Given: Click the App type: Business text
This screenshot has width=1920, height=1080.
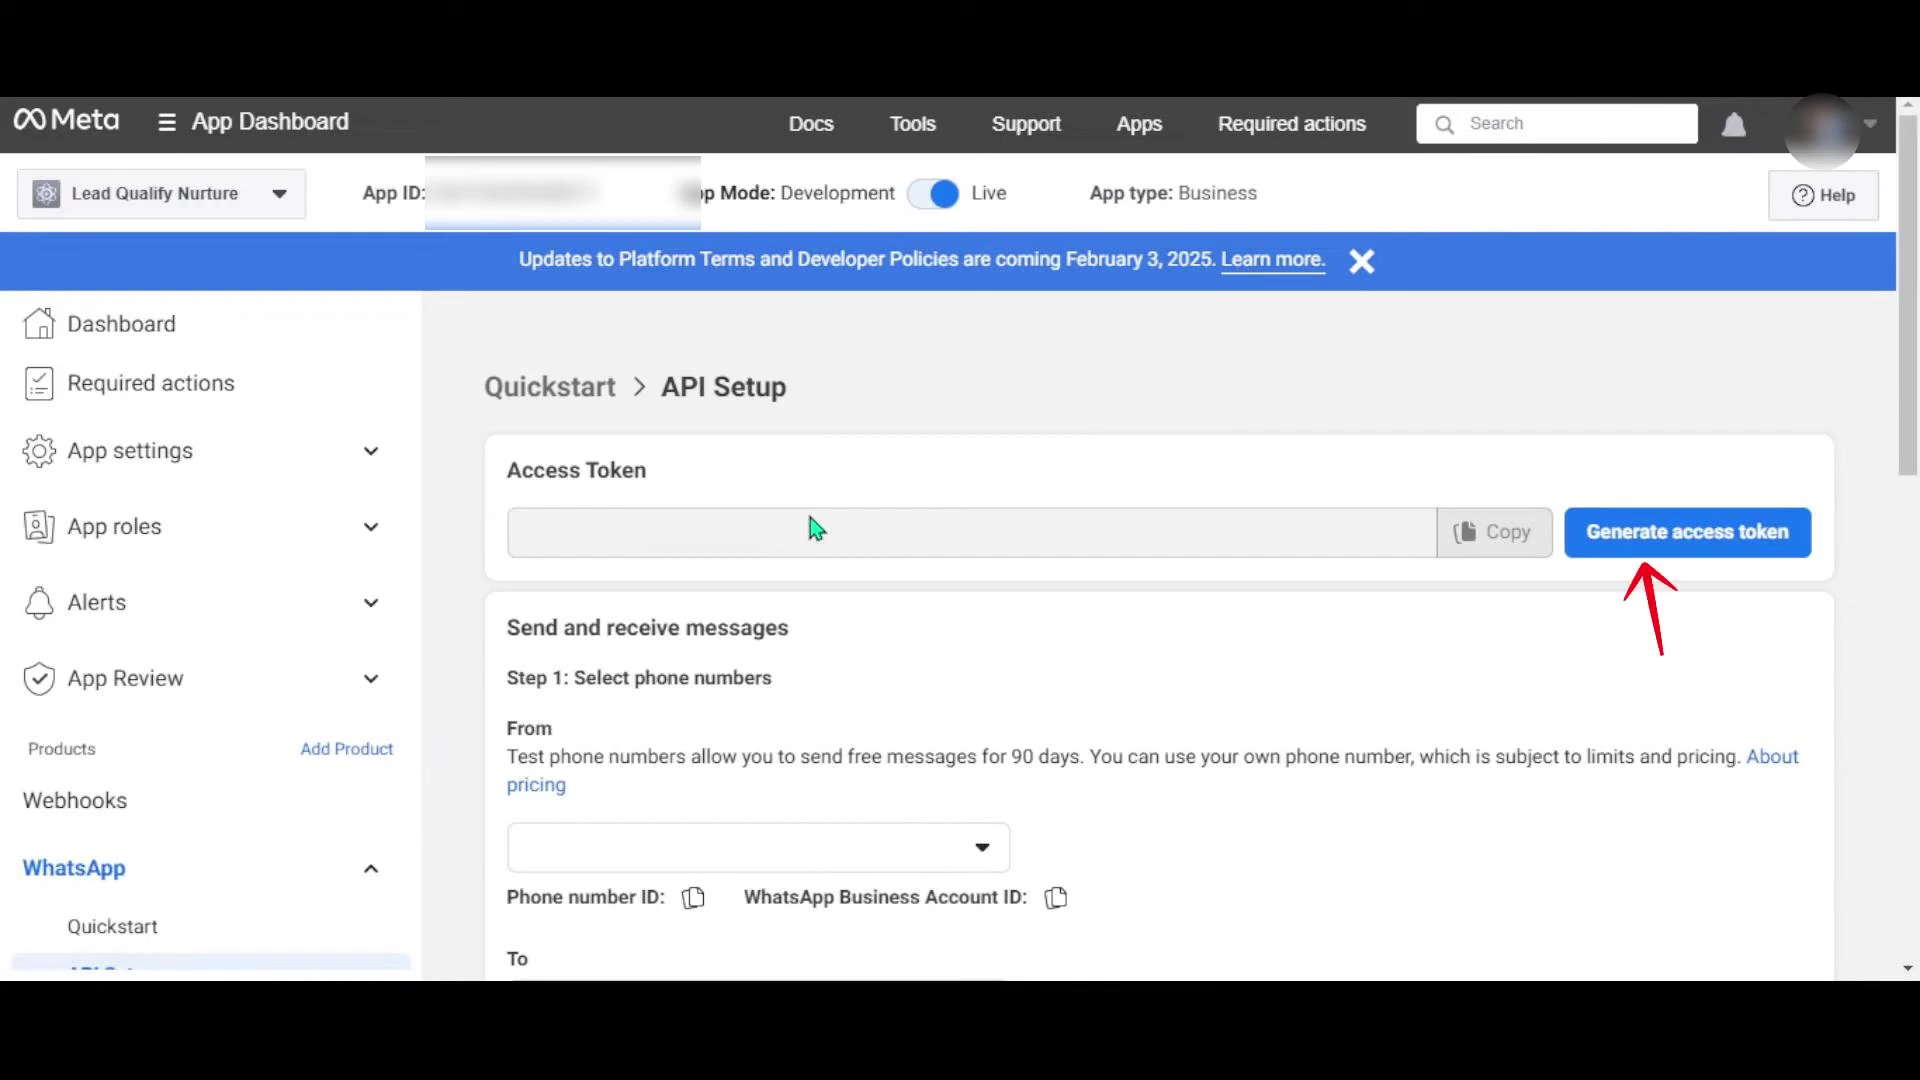Looking at the screenshot, I should (1173, 194).
